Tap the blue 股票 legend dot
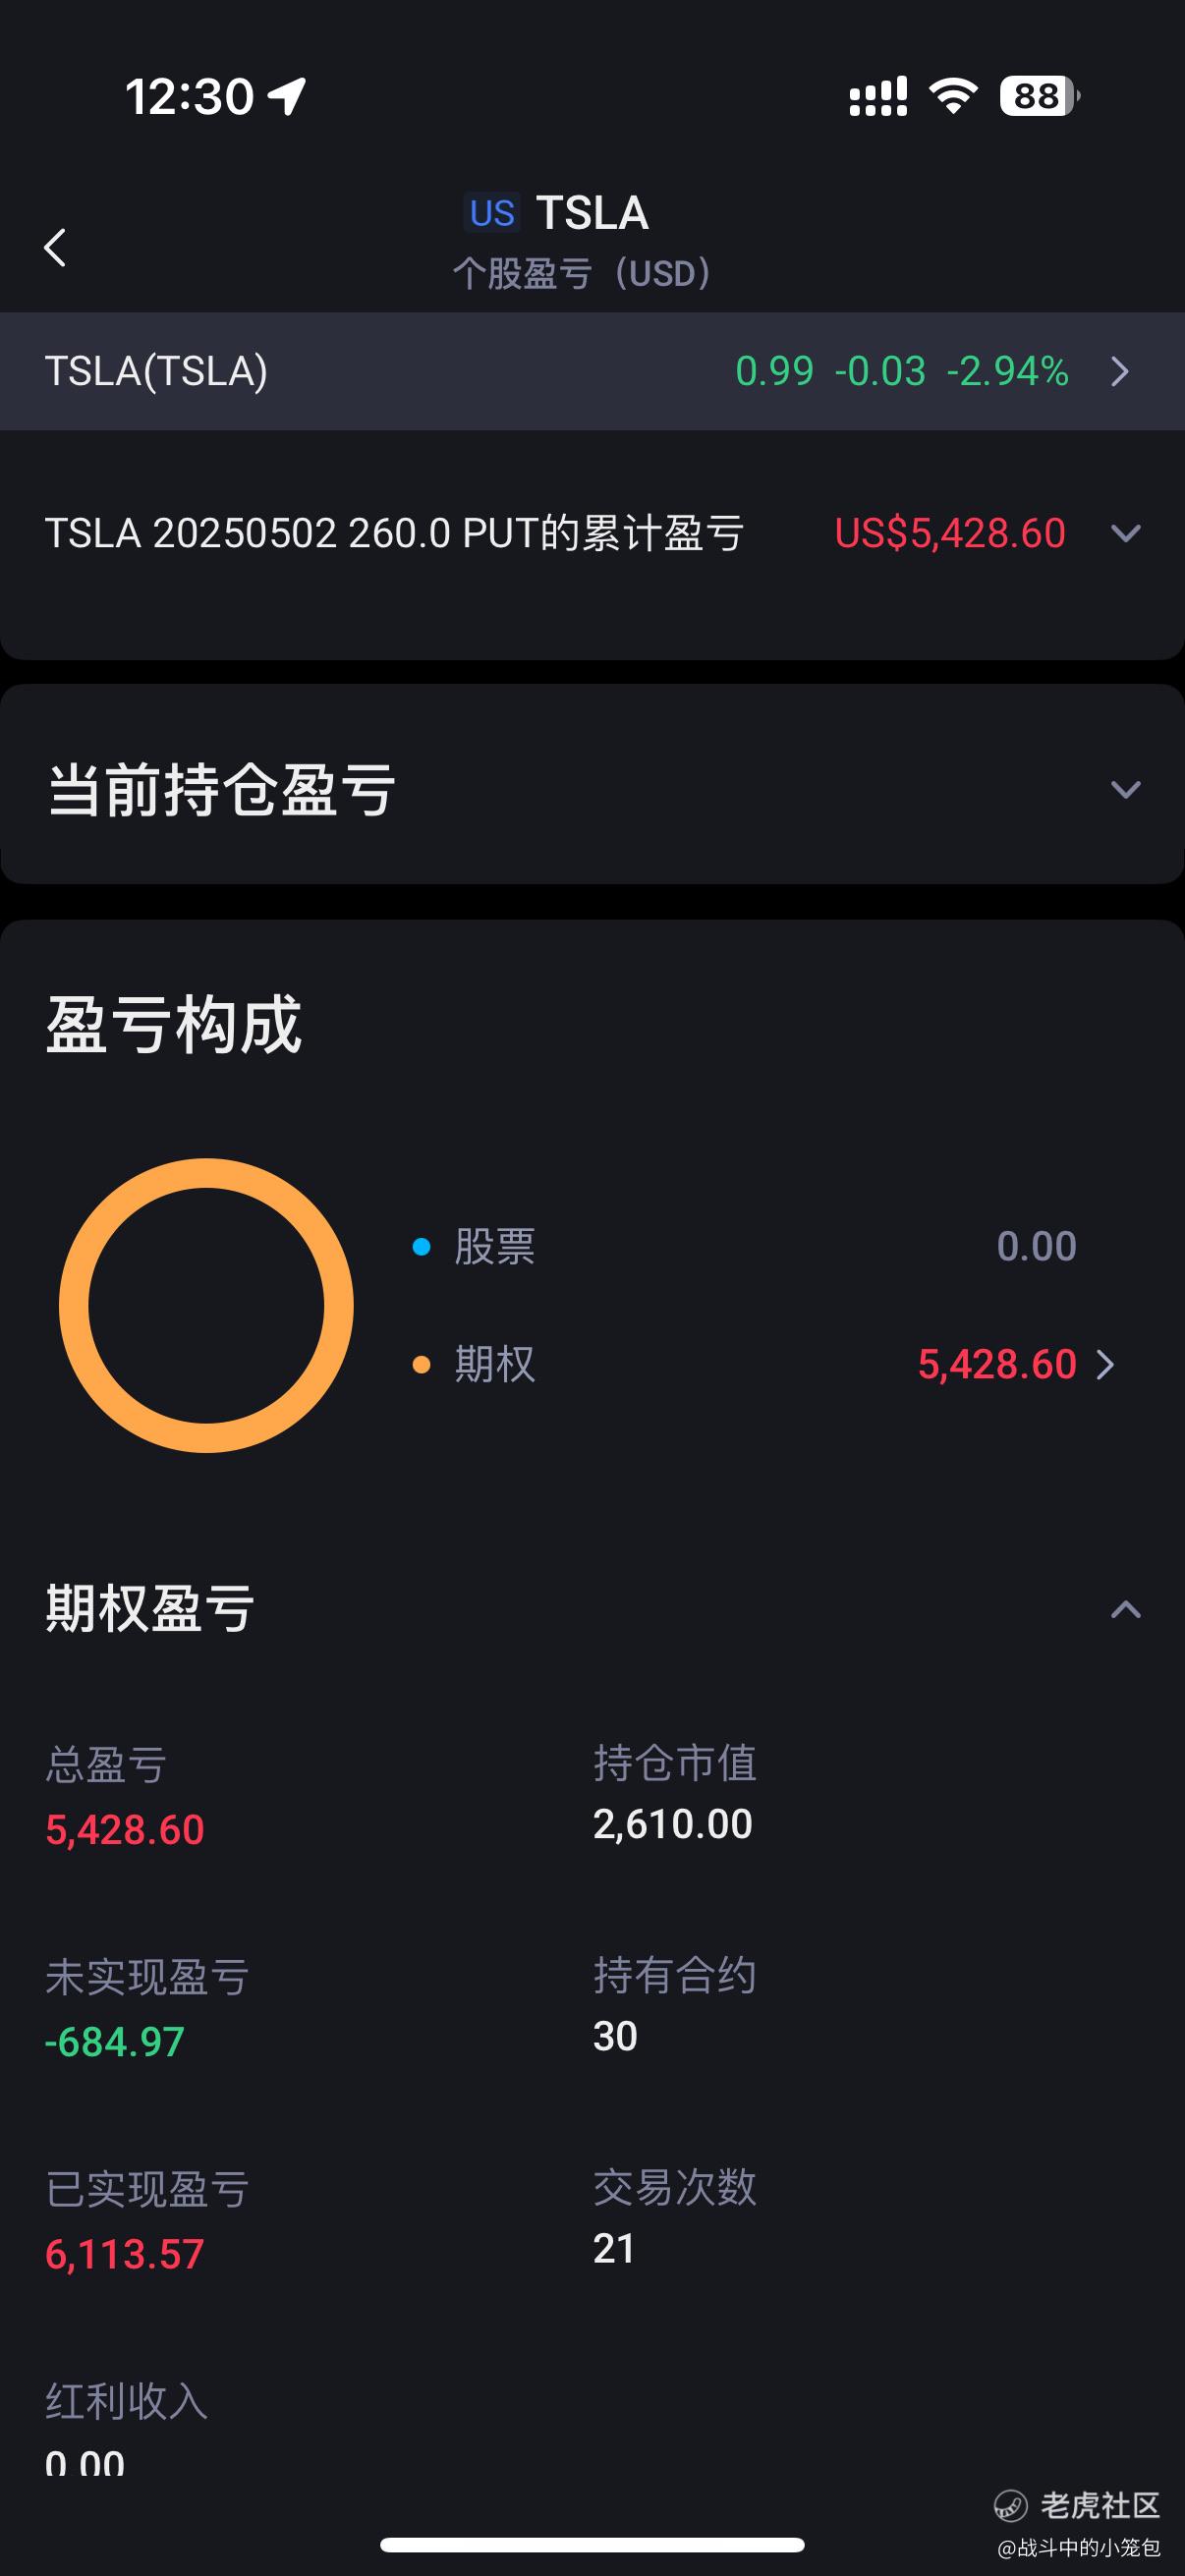 [421, 1247]
